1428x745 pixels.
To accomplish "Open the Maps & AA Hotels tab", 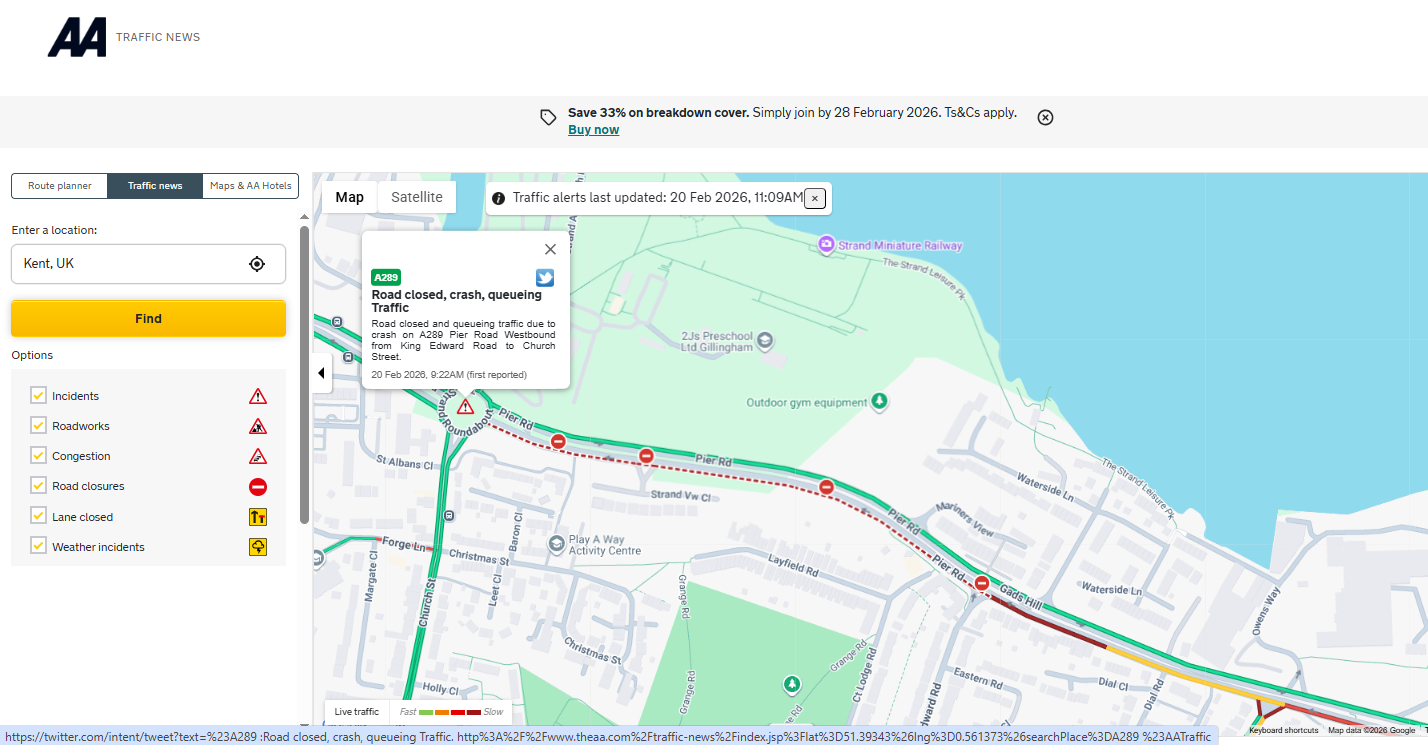I will [x=250, y=186].
